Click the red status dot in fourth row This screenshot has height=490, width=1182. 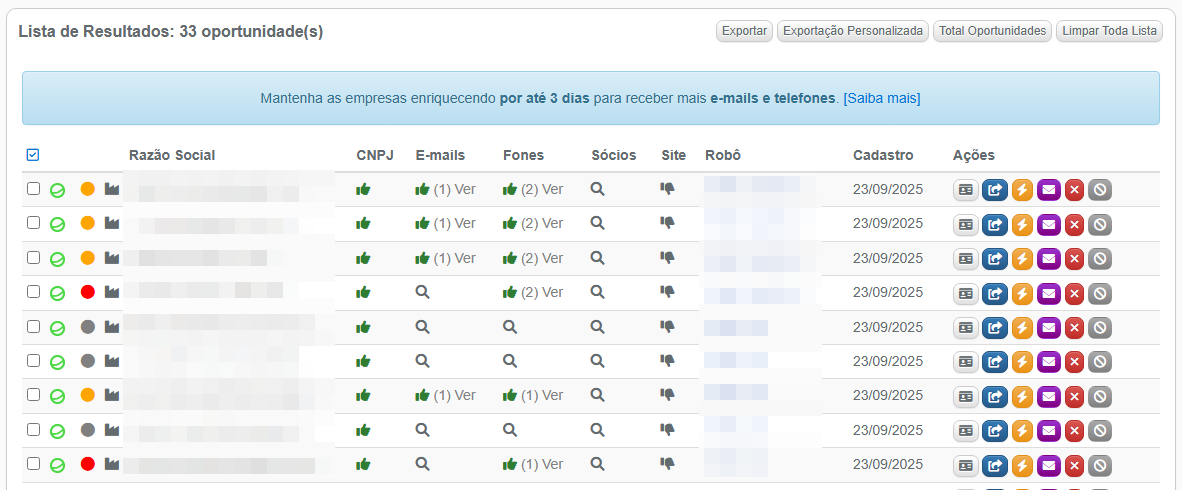[87, 292]
